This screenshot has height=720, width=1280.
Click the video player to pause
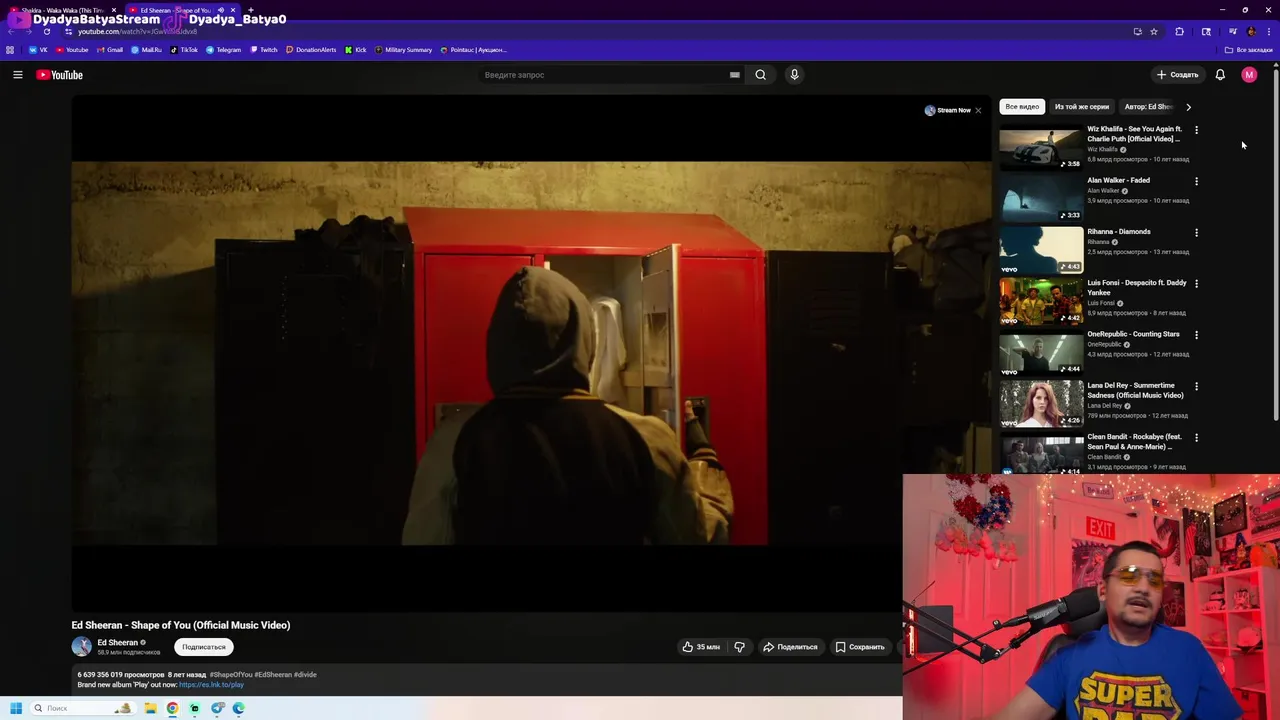coord(531,353)
